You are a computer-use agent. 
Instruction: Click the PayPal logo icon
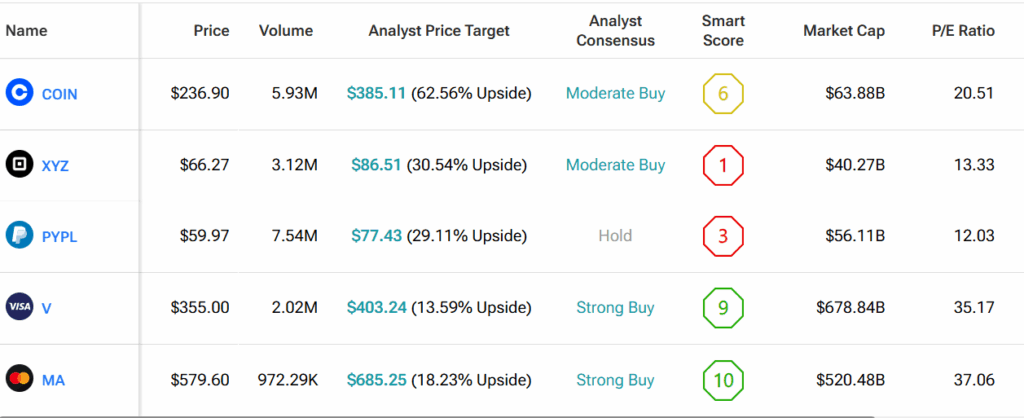(18, 236)
